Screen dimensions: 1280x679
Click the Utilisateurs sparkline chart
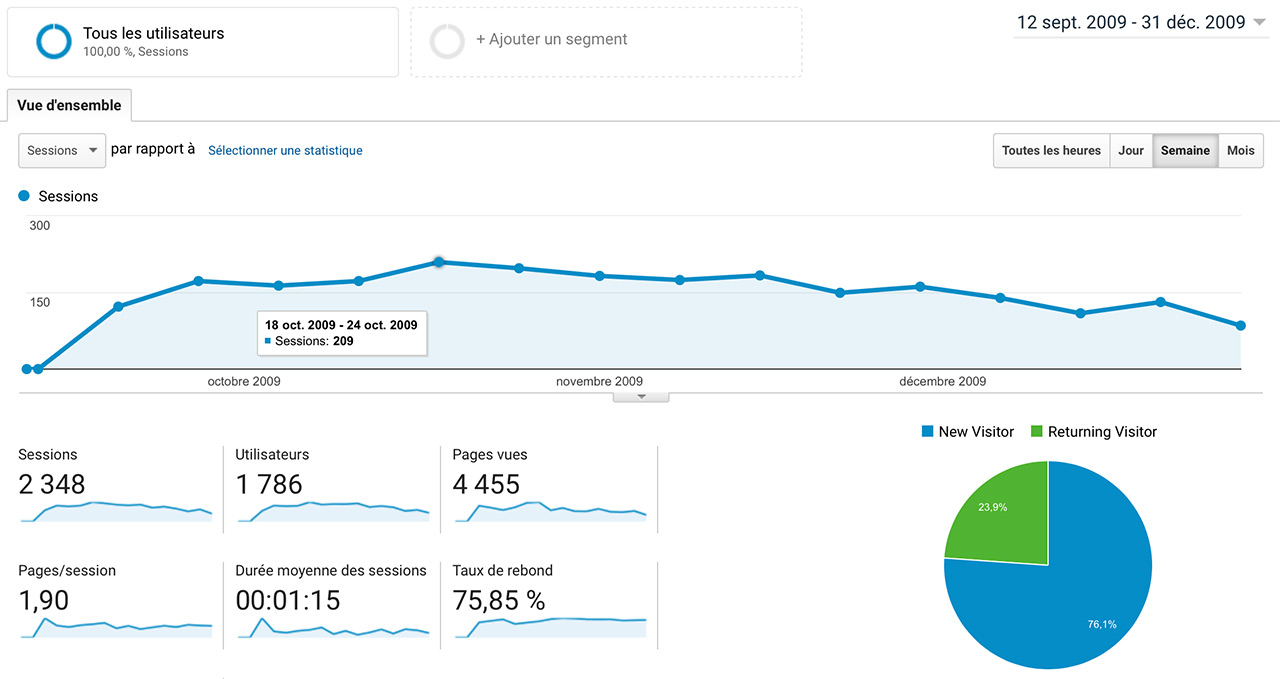coord(332,512)
